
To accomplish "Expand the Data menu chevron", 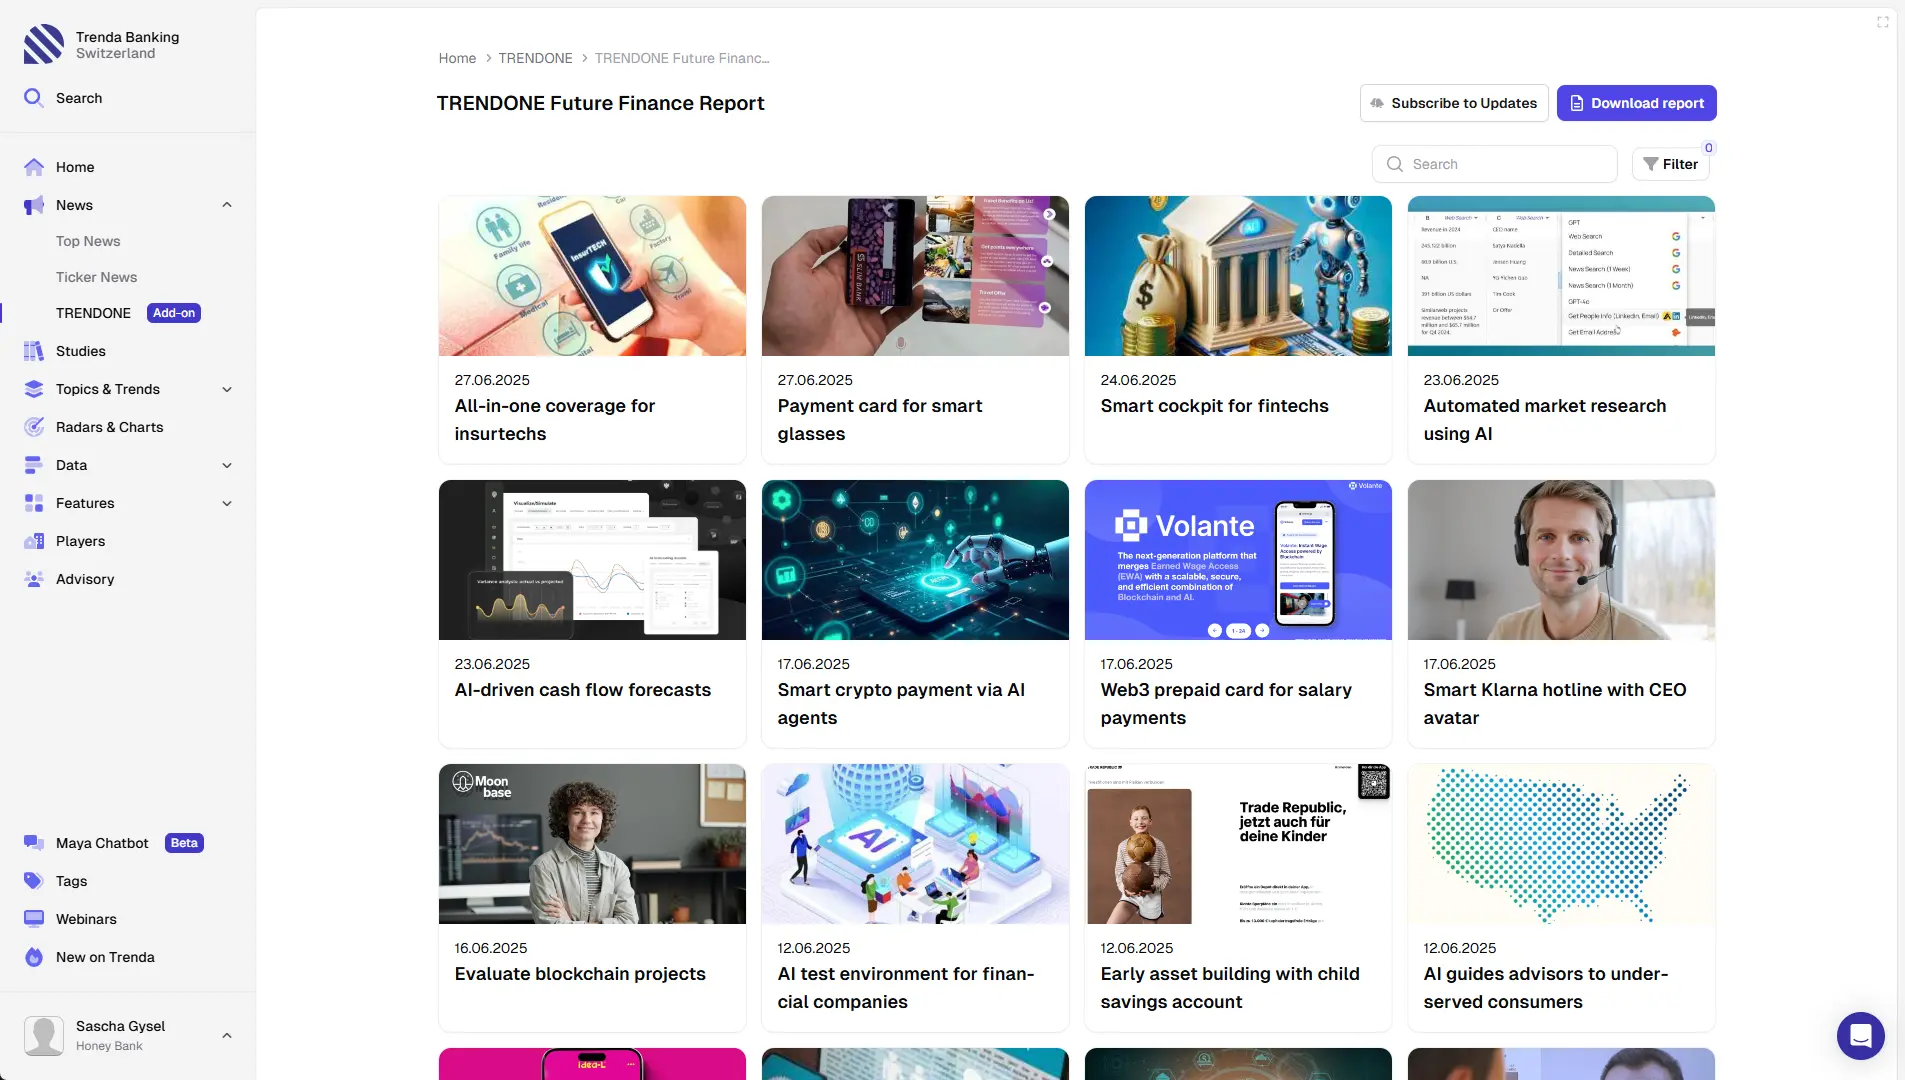I will coord(227,465).
